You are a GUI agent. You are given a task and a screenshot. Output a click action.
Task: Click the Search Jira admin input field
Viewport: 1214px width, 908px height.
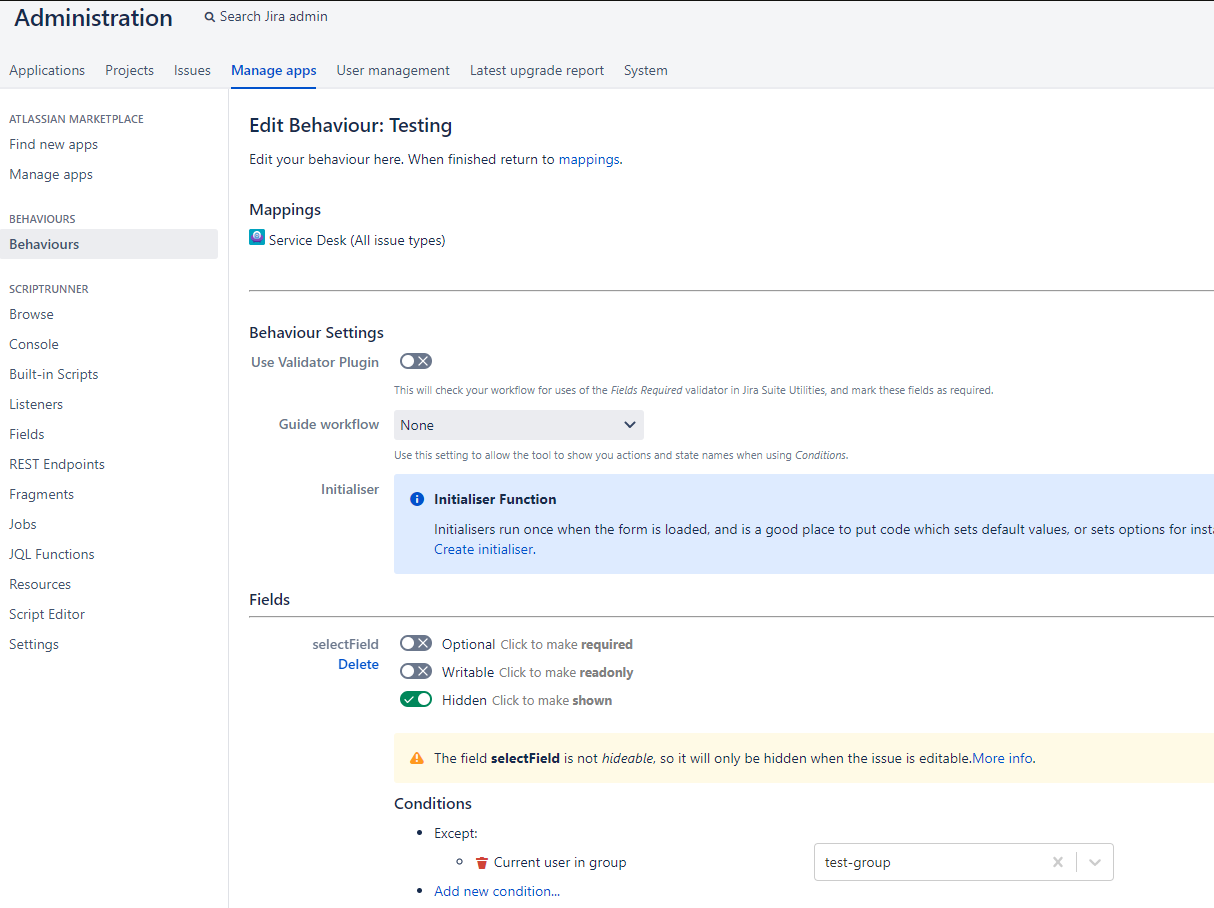point(280,16)
